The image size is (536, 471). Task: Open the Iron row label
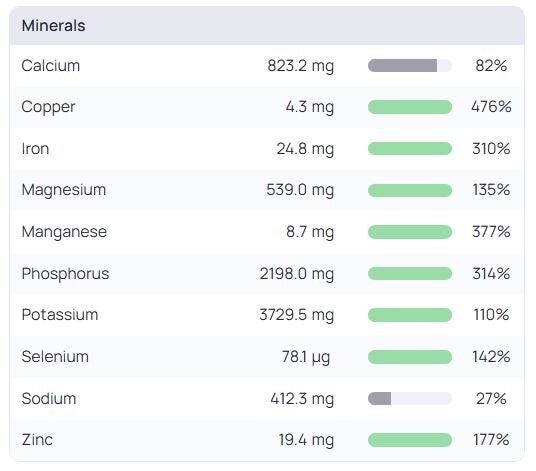tap(35, 149)
